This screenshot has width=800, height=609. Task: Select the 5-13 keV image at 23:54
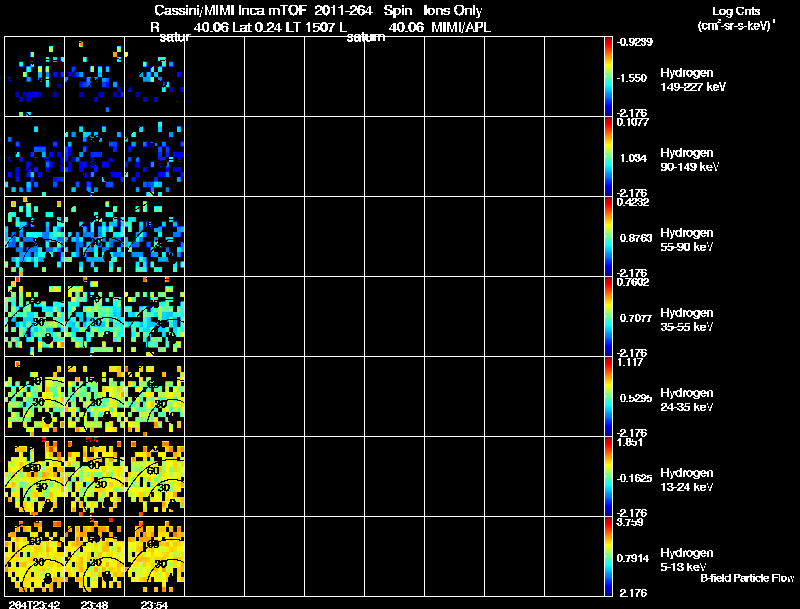click(x=155, y=556)
